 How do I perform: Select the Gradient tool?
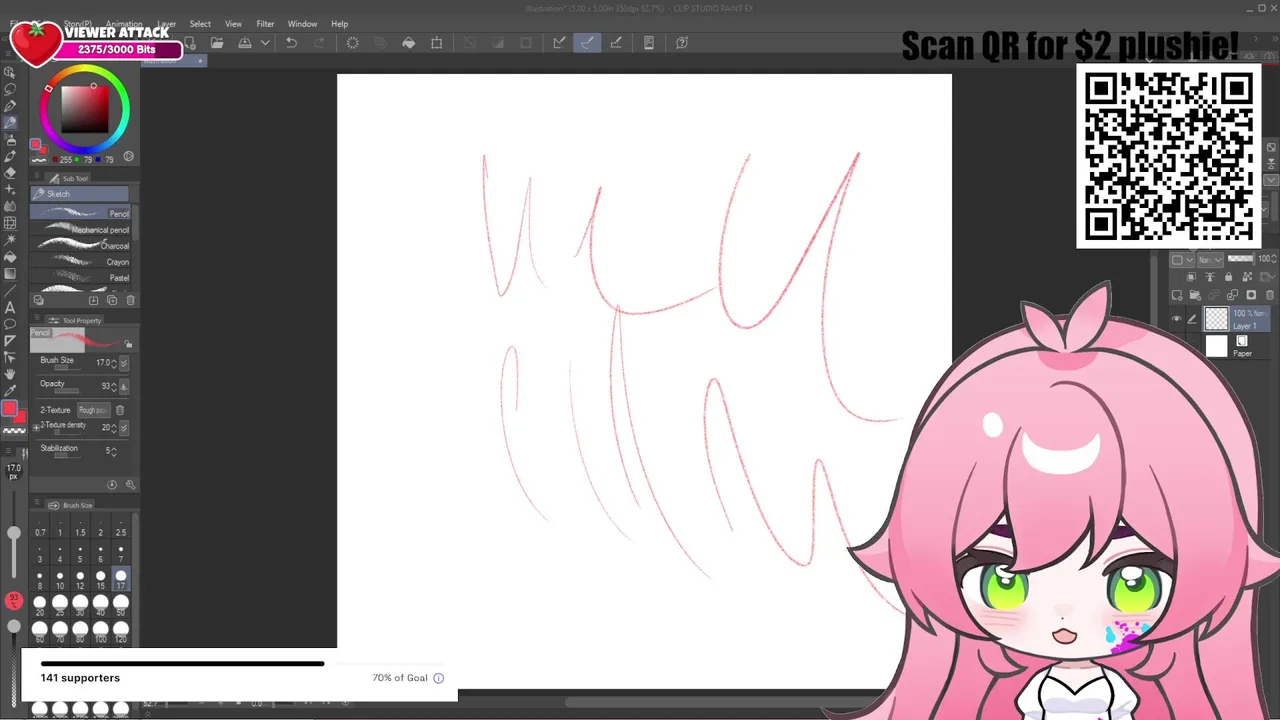[x=10, y=273]
